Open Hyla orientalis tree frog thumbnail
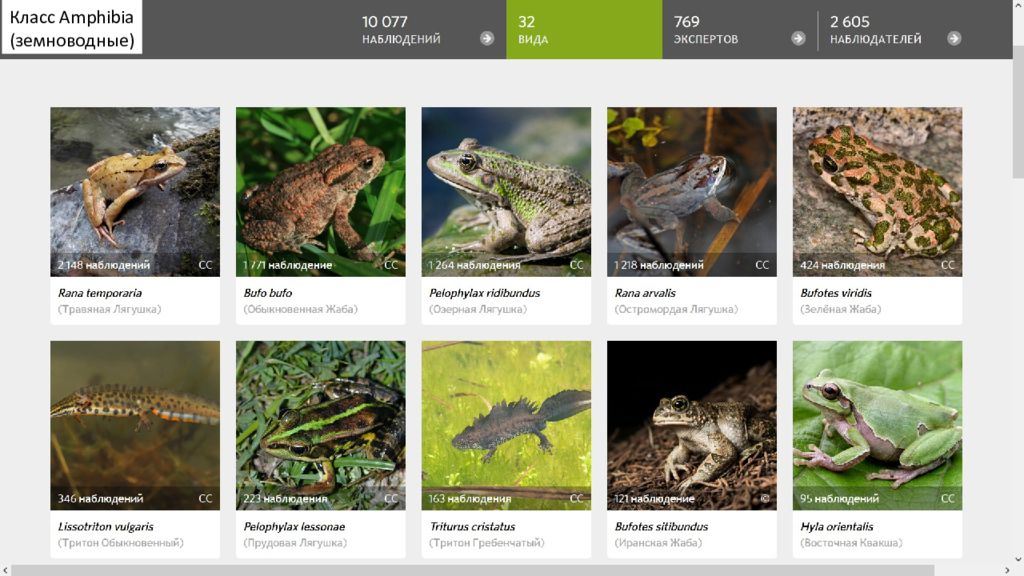Image resolution: width=1024 pixels, height=576 pixels. click(x=877, y=425)
